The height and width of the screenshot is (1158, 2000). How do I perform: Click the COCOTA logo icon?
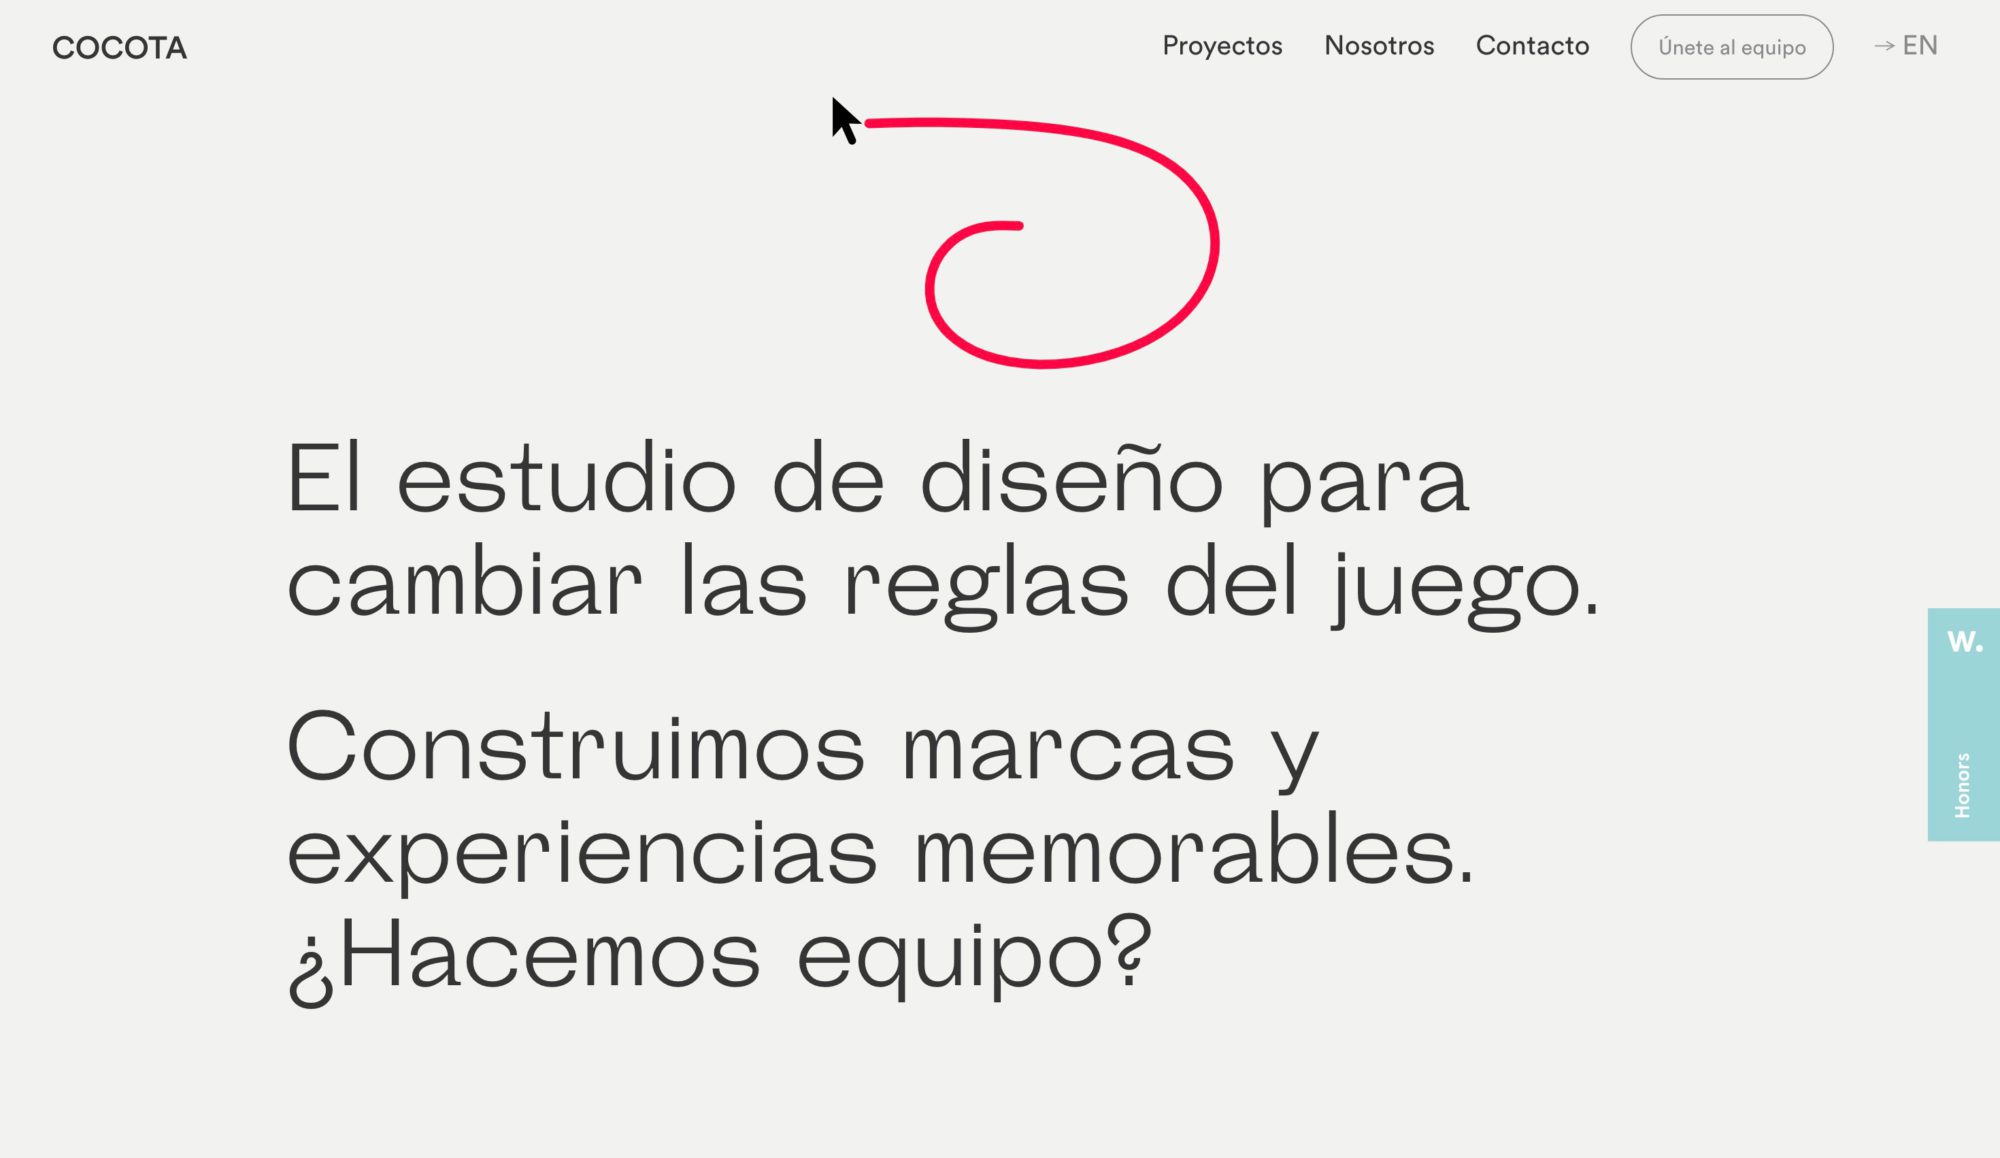click(x=119, y=47)
